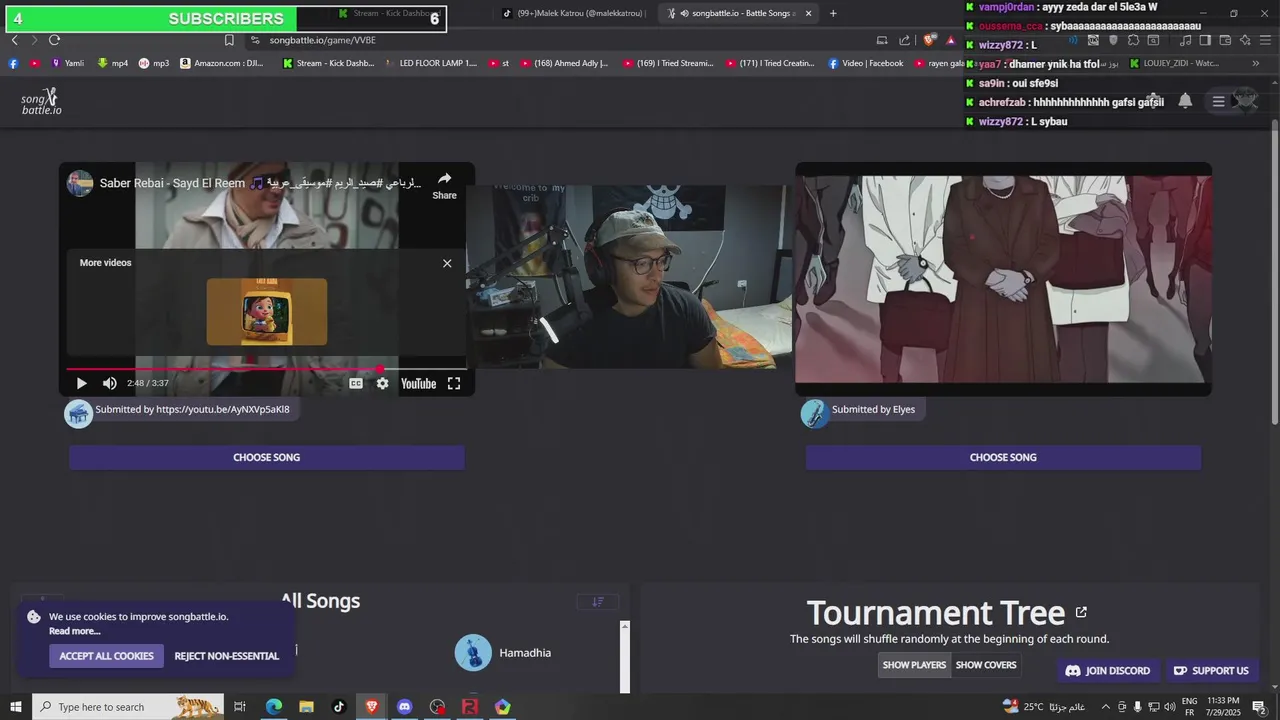Switch tournament tree to Show Covers
Viewport: 1280px width, 720px height.
[986, 665]
